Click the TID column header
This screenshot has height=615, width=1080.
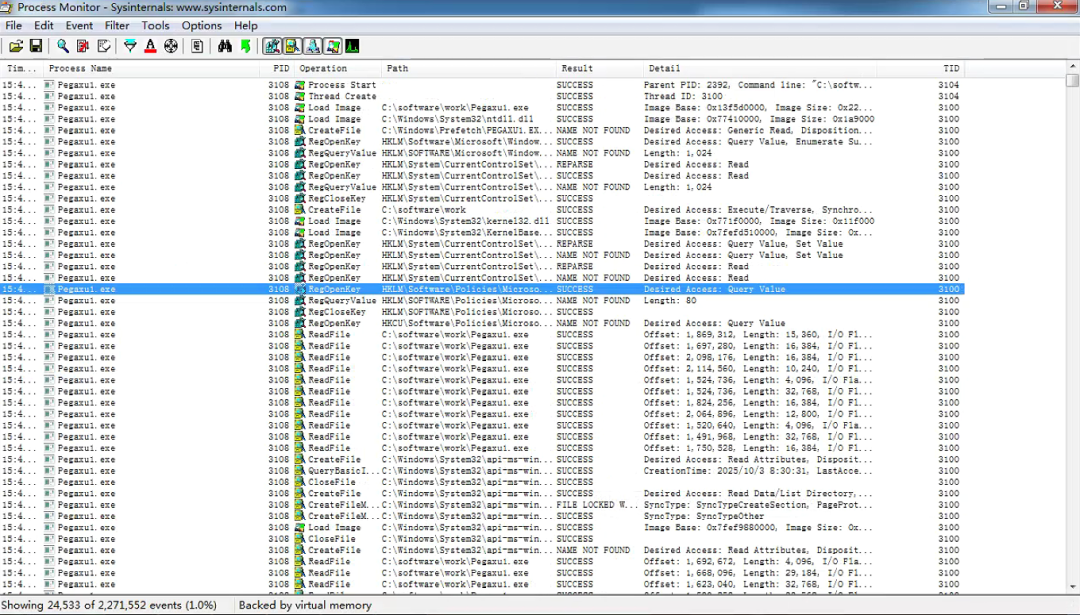click(x=920, y=68)
